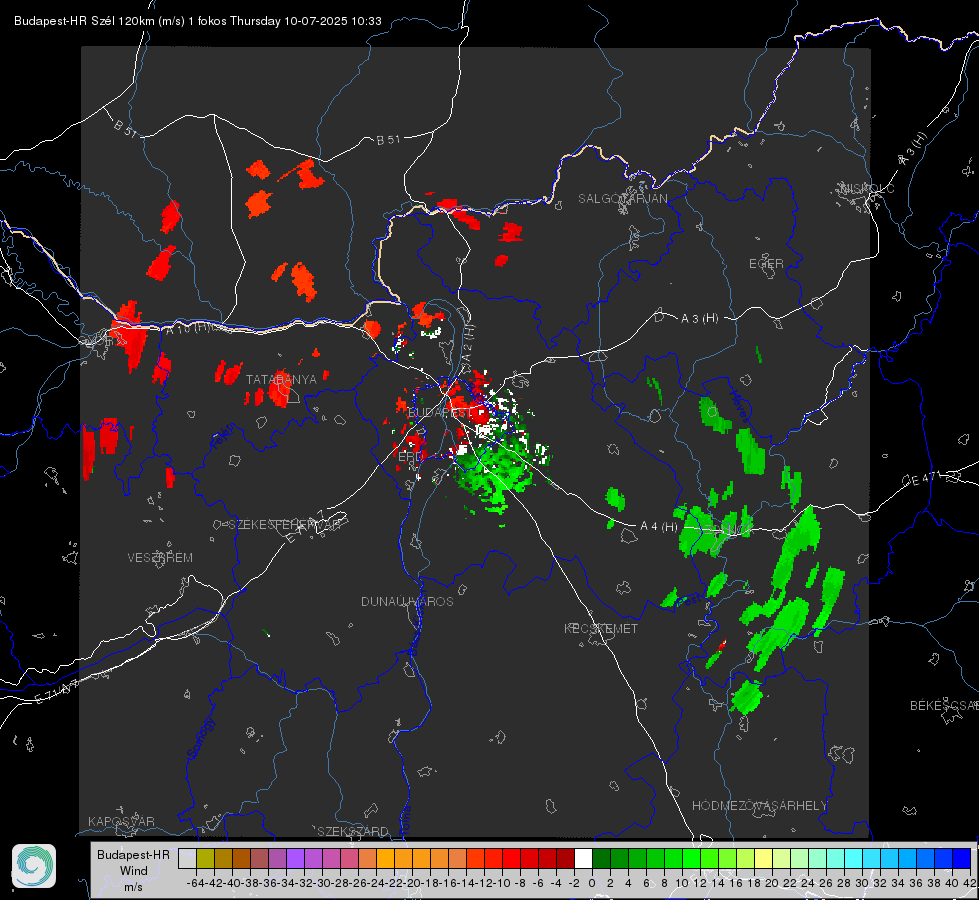Click the MISKOLC city label
979x900 pixels.
tap(867, 188)
